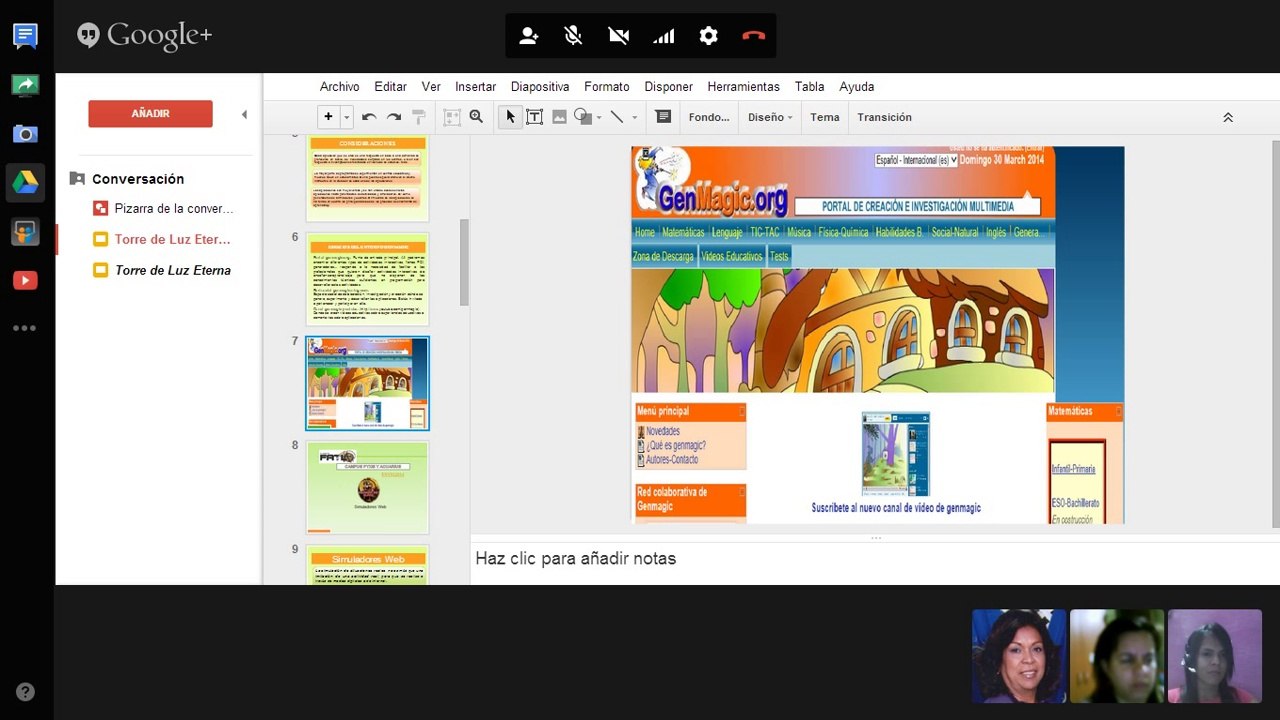Viewport: 1280px width, 720px height.
Task: Open the Hangout help icon
Action: pos(25,691)
